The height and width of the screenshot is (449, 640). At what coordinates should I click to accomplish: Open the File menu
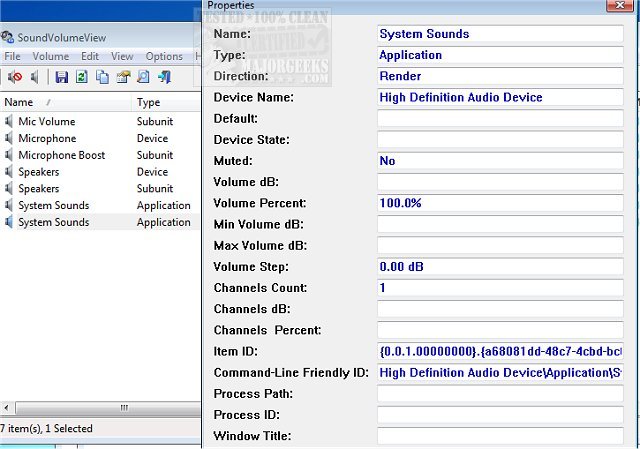(x=14, y=56)
